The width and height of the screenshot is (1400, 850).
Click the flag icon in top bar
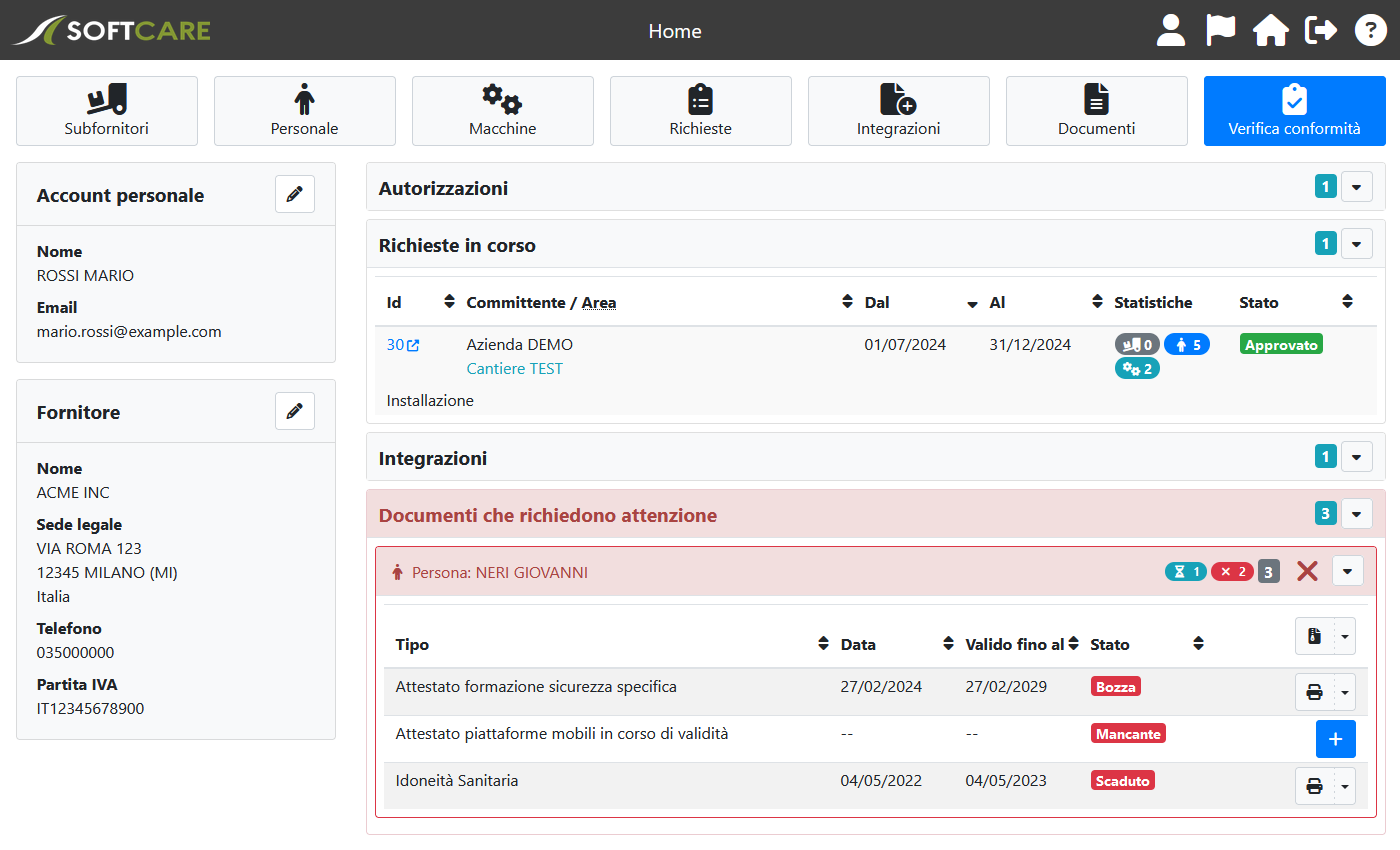coord(1220,30)
